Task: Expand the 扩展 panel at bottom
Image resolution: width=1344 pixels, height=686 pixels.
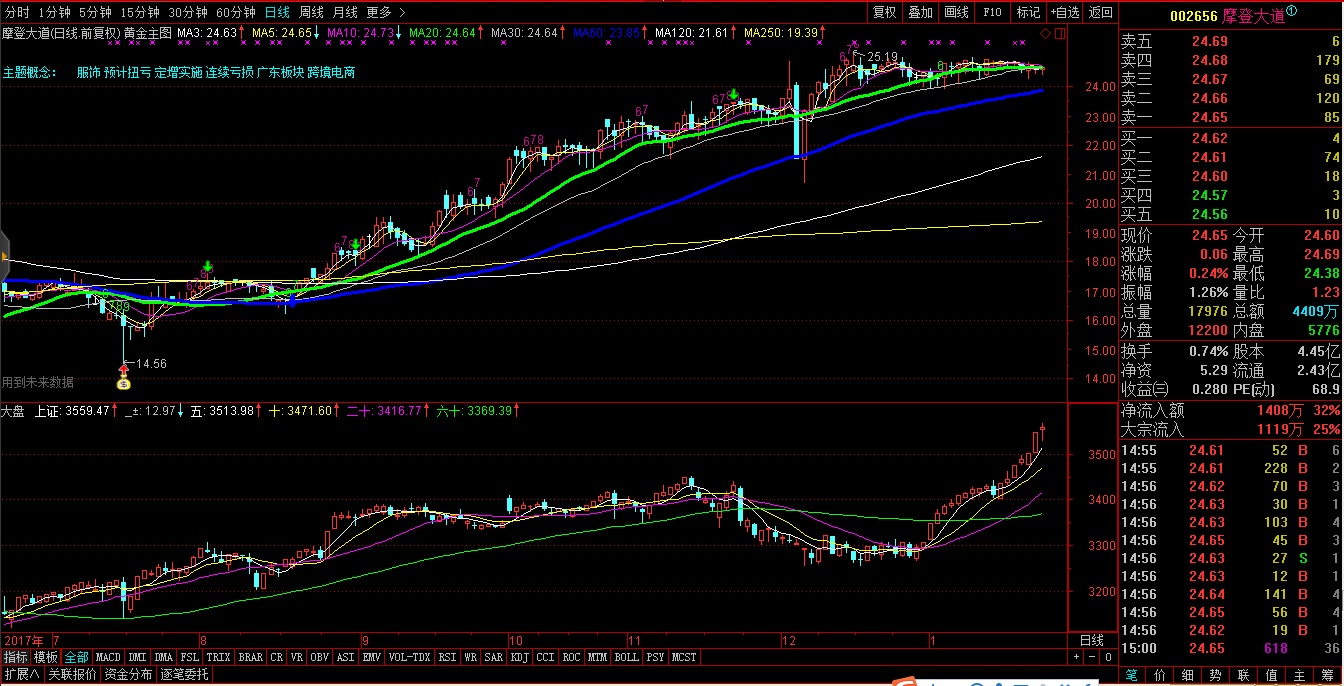Action: coord(21,674)
